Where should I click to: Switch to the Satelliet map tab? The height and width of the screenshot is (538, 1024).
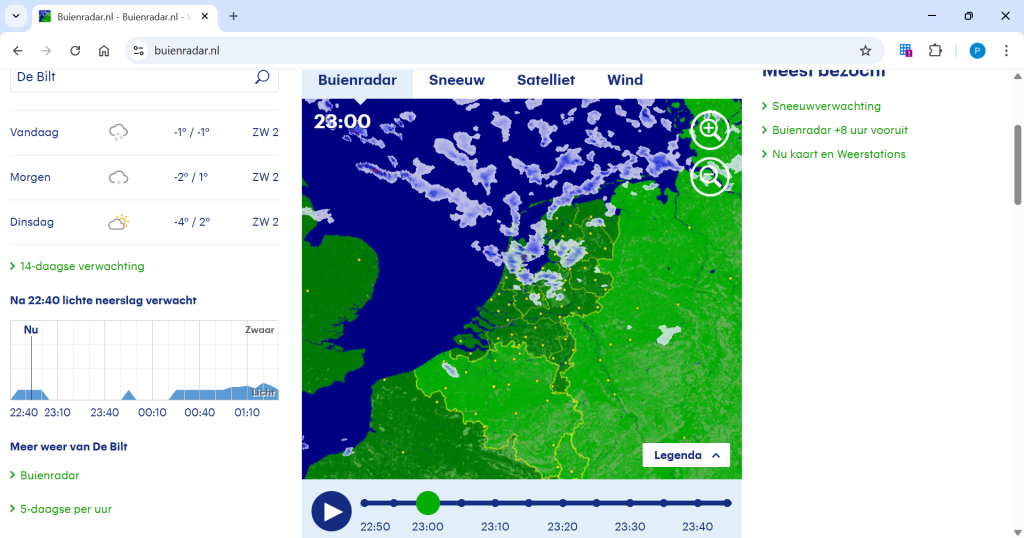click(x=546, y=80)
